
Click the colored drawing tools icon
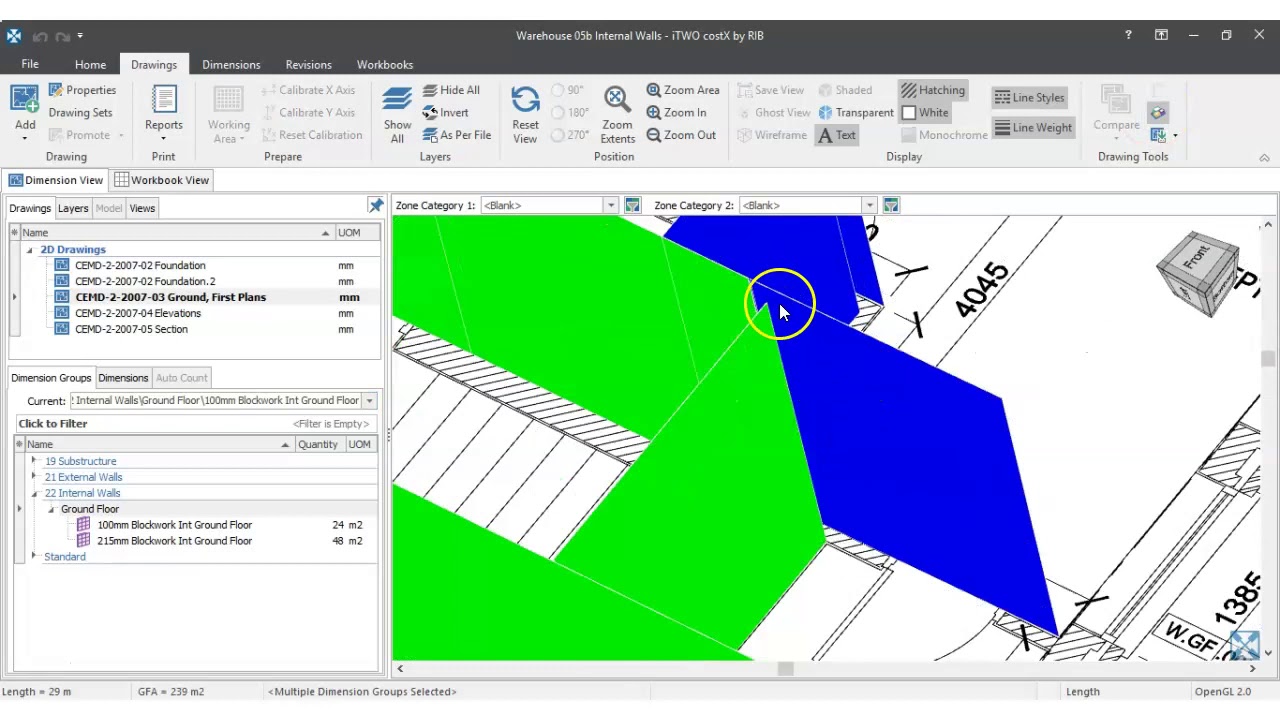coord(1158,113)
